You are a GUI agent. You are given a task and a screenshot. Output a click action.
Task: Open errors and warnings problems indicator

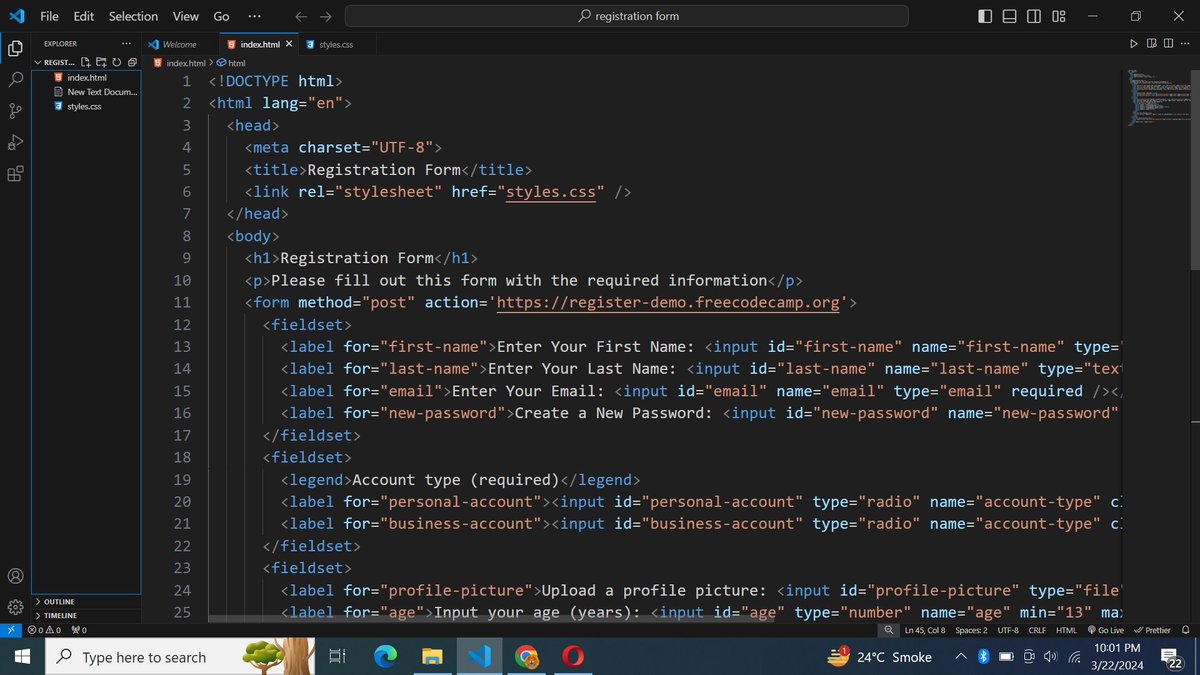45,630
